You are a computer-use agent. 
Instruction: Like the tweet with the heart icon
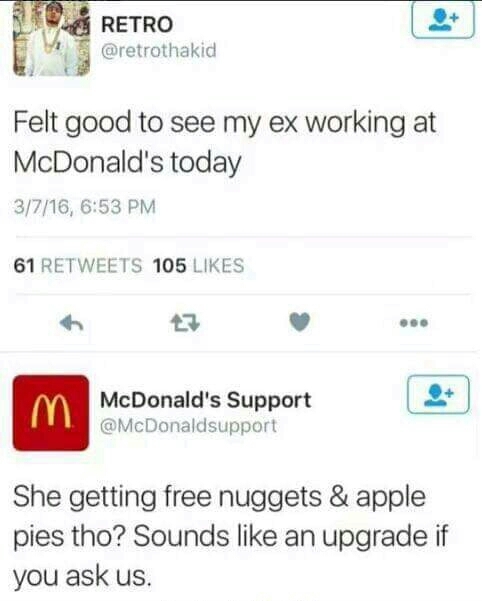click(299, 322)
